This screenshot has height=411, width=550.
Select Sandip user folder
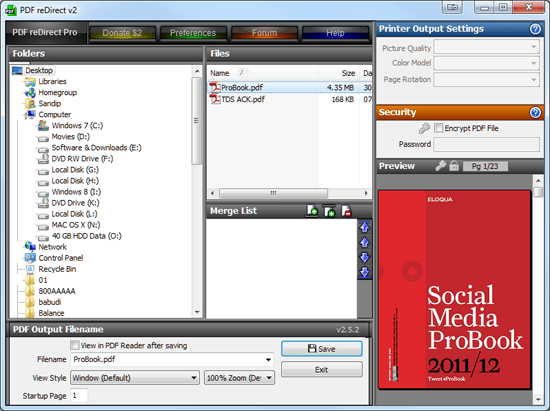click(50, 103)
